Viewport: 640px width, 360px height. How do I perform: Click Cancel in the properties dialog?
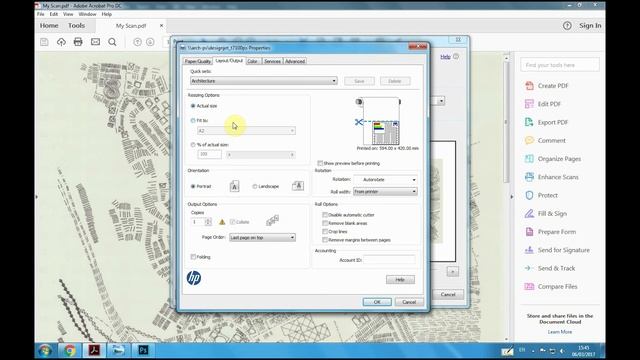409,302
